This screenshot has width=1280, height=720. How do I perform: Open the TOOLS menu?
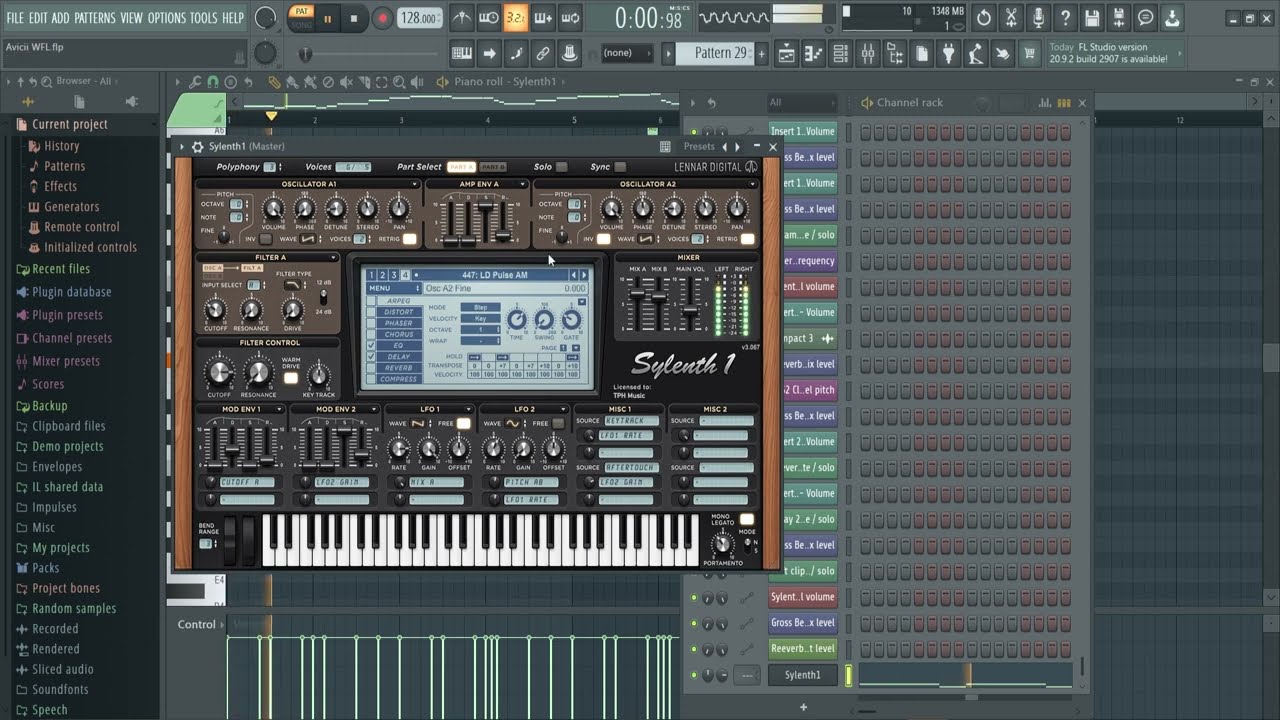(x=203, y=18)
